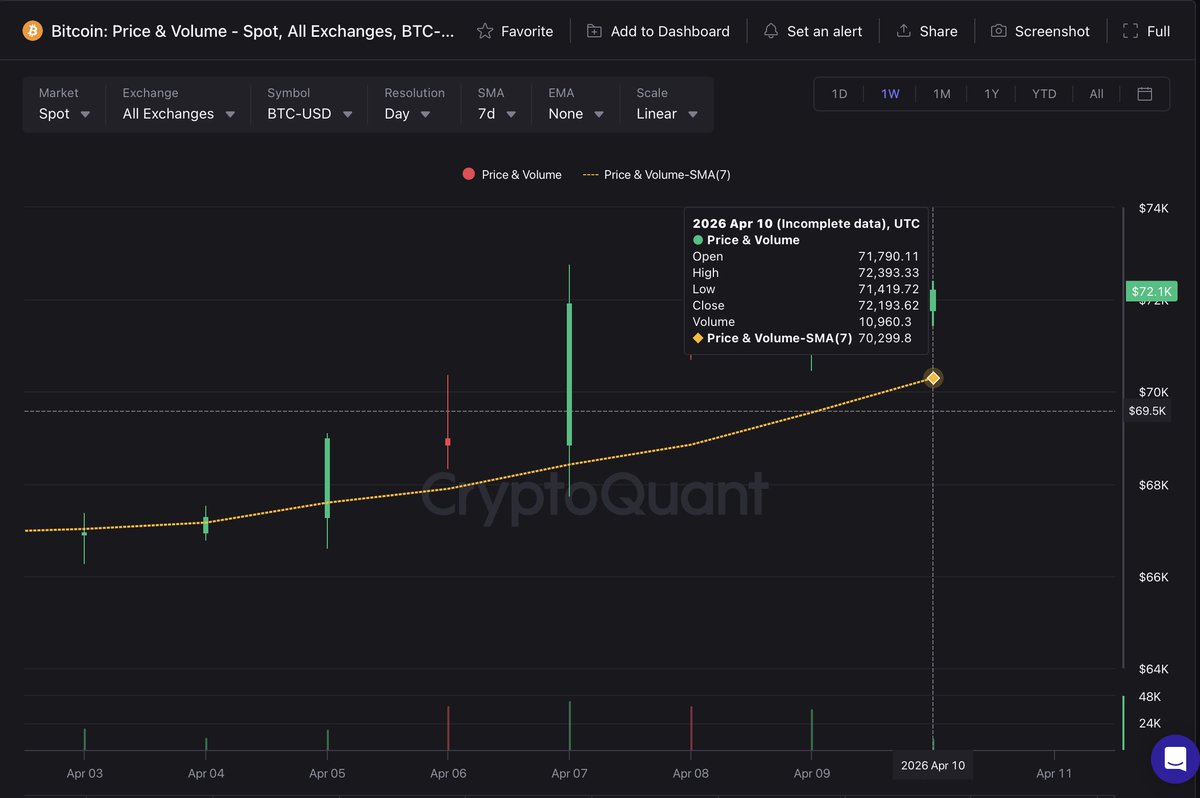Select the YTD time range
1200x798 pixels.
pos(1044,94)
